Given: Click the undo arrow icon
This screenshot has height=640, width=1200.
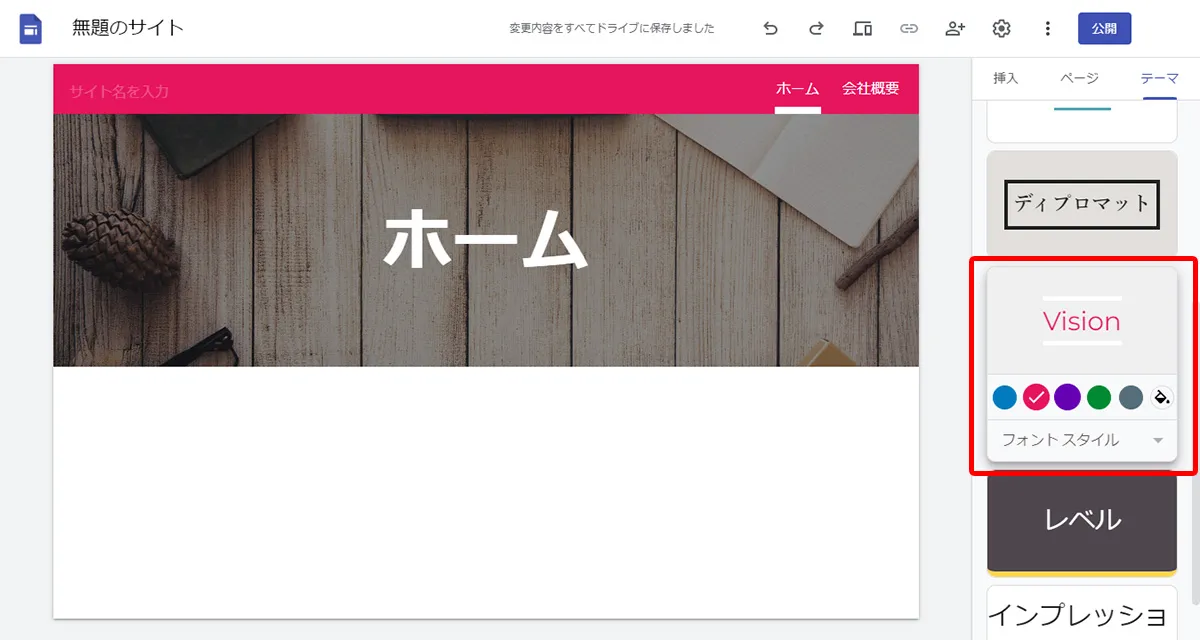Looking at the screenshot, I should 770,28.
